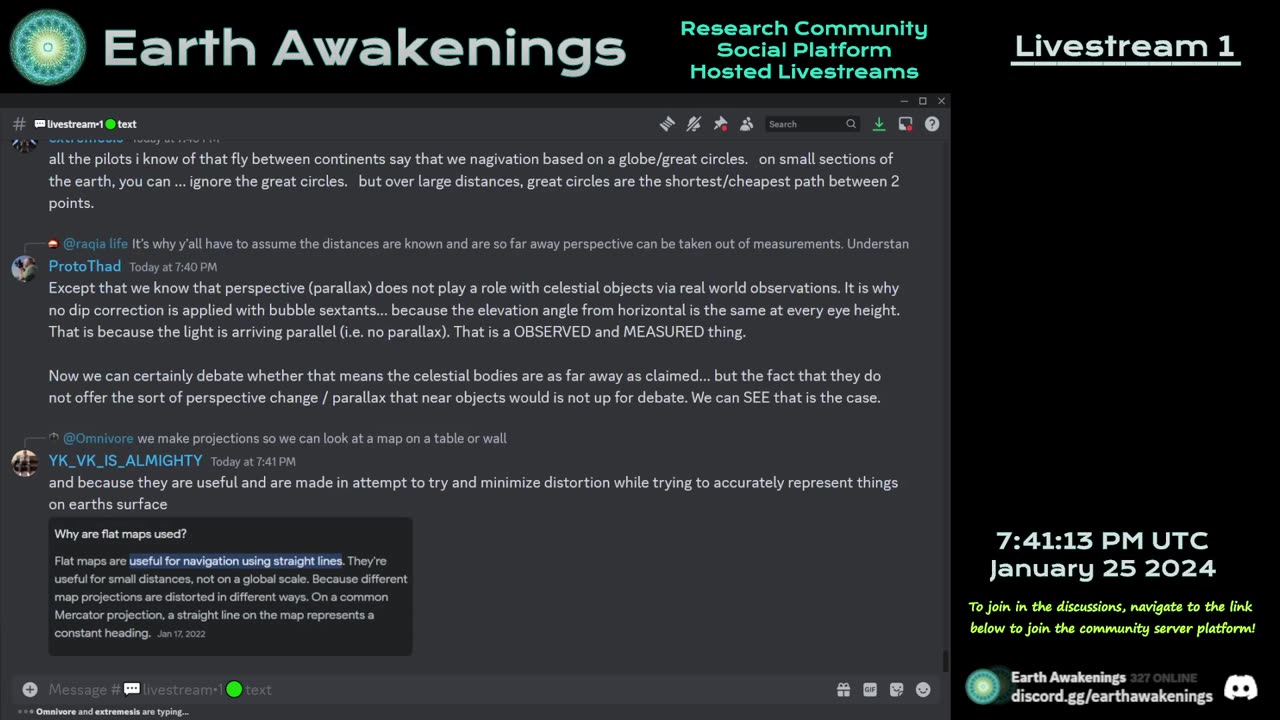Click the @Omnivore reply reference
Viewport: 1280px width, 720px height.
click(x=98, y=438)
